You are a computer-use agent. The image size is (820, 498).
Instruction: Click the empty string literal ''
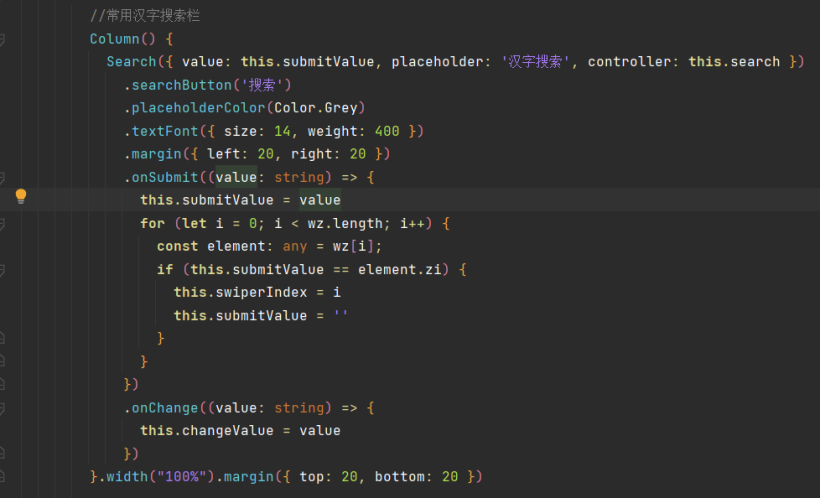[x=340, y=315]
